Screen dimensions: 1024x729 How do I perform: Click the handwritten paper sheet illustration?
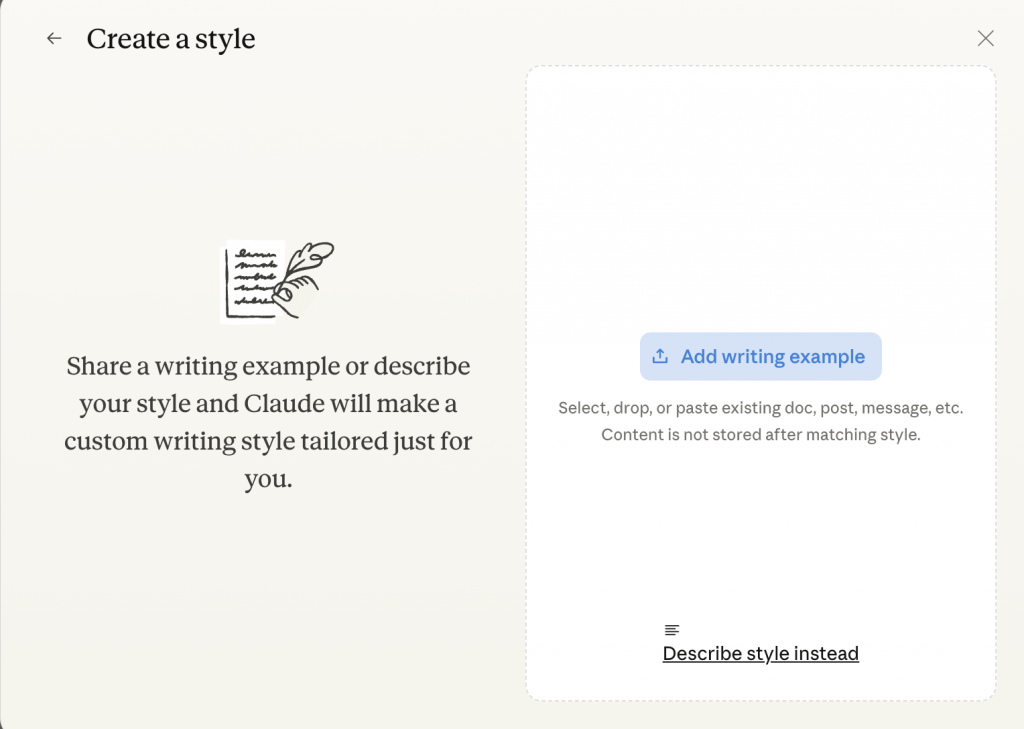point(248,281)
